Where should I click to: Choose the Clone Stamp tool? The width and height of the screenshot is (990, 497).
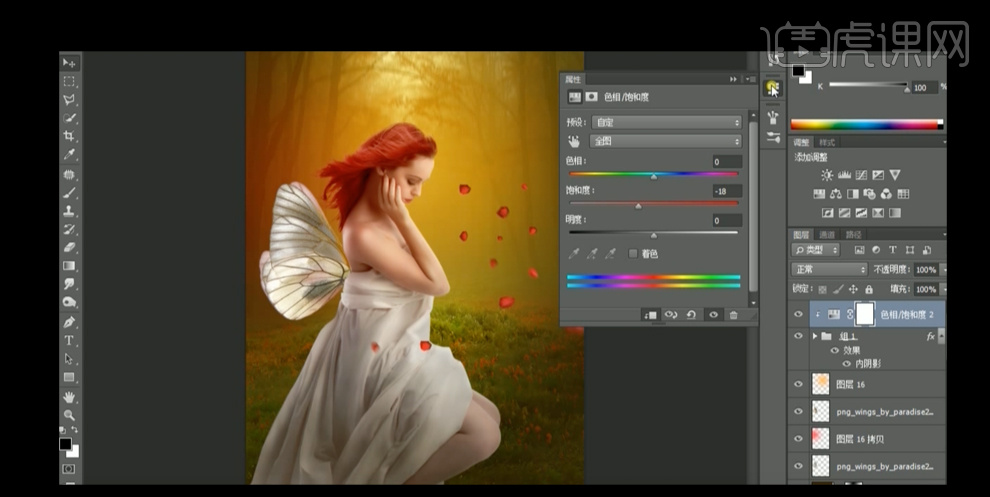pos(69,211)
